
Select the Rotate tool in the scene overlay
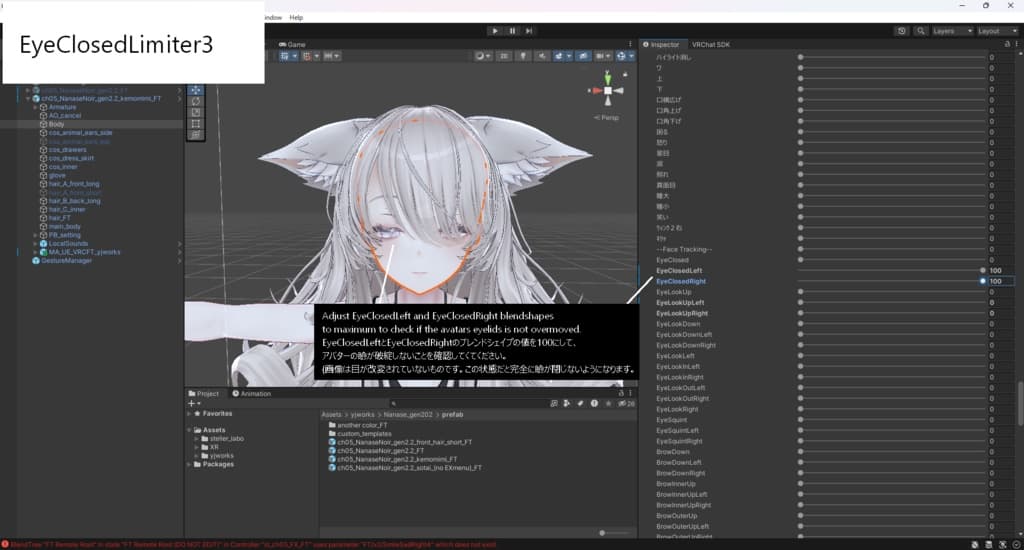[x=195, y=101]
